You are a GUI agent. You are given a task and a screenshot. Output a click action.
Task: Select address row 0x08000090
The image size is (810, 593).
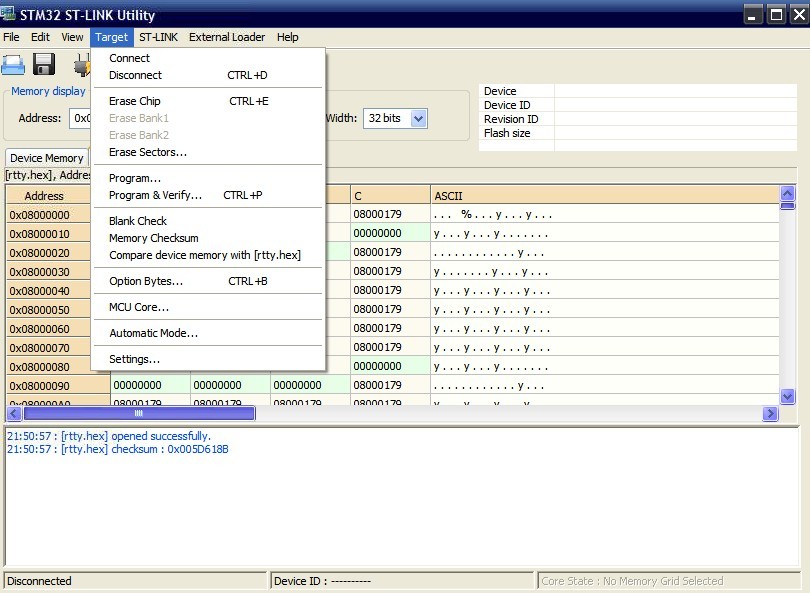pos(58,385)
